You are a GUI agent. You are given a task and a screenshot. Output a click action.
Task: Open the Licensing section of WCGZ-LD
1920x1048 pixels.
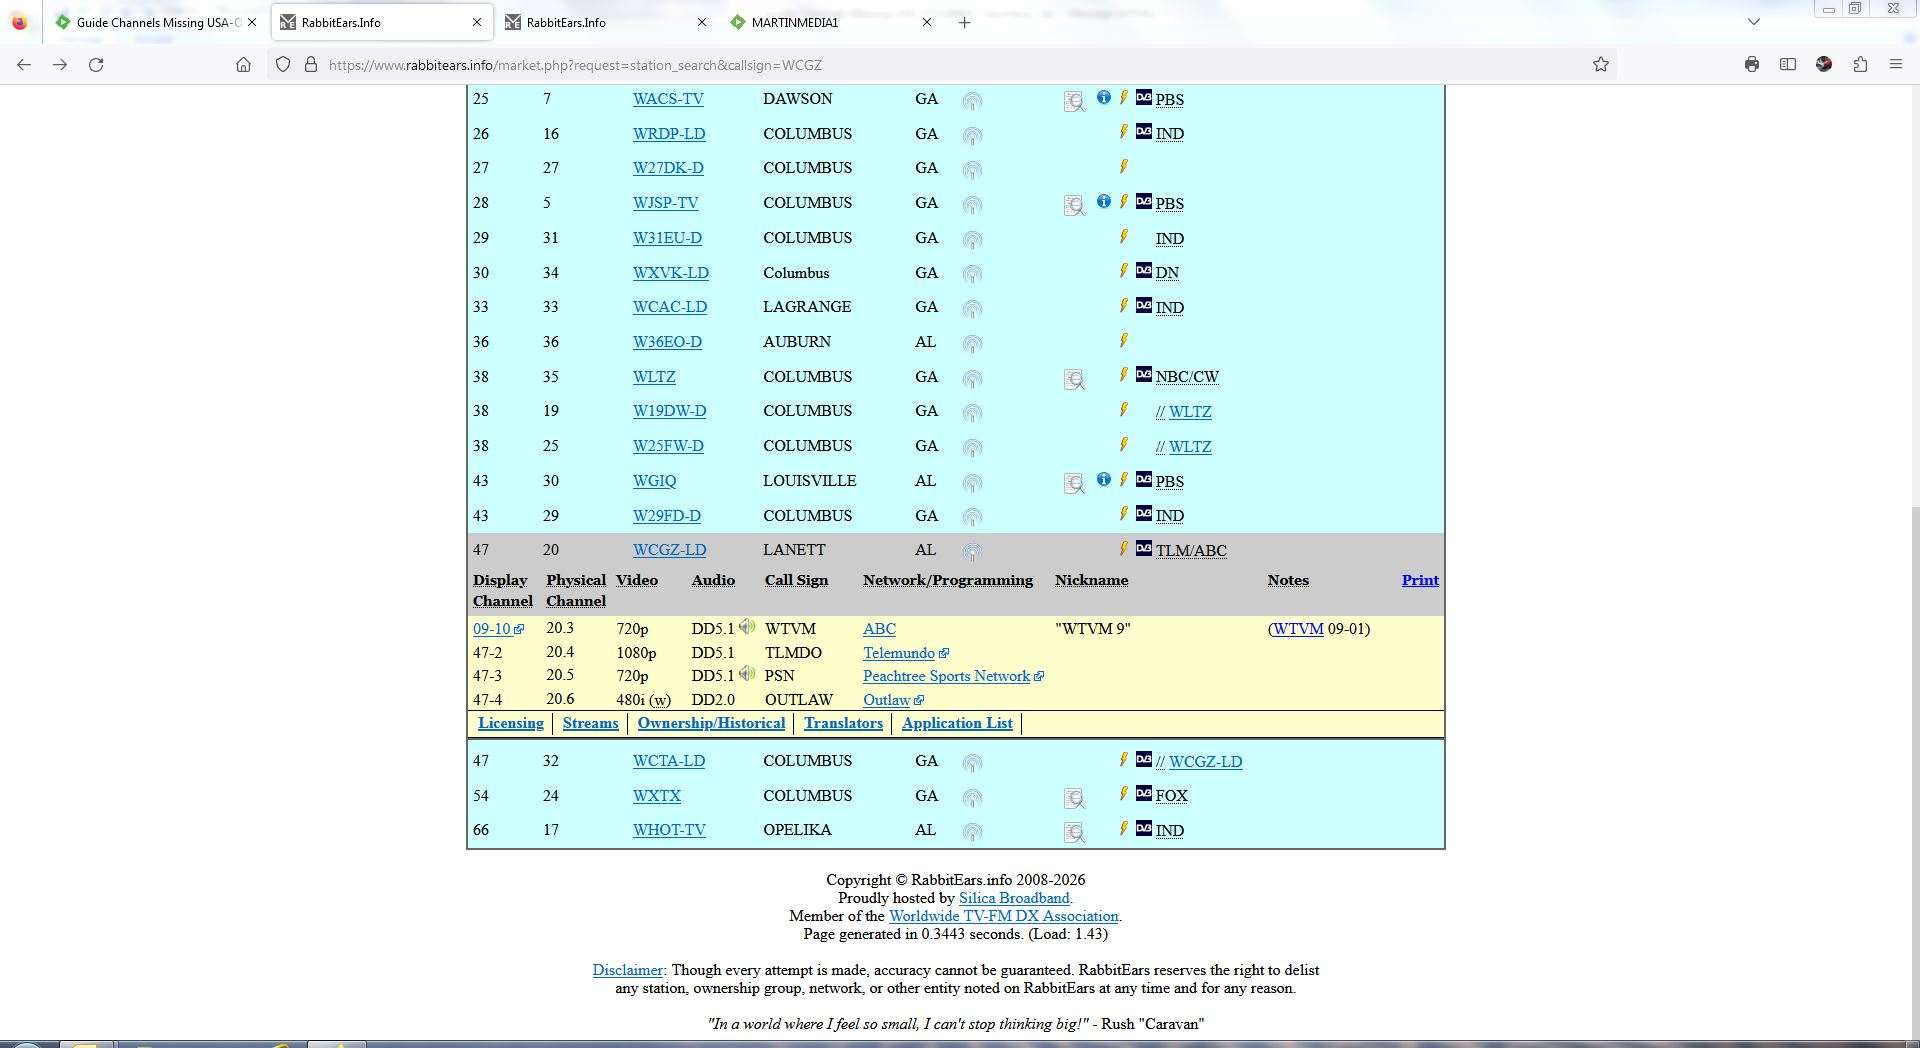(511, 723)
